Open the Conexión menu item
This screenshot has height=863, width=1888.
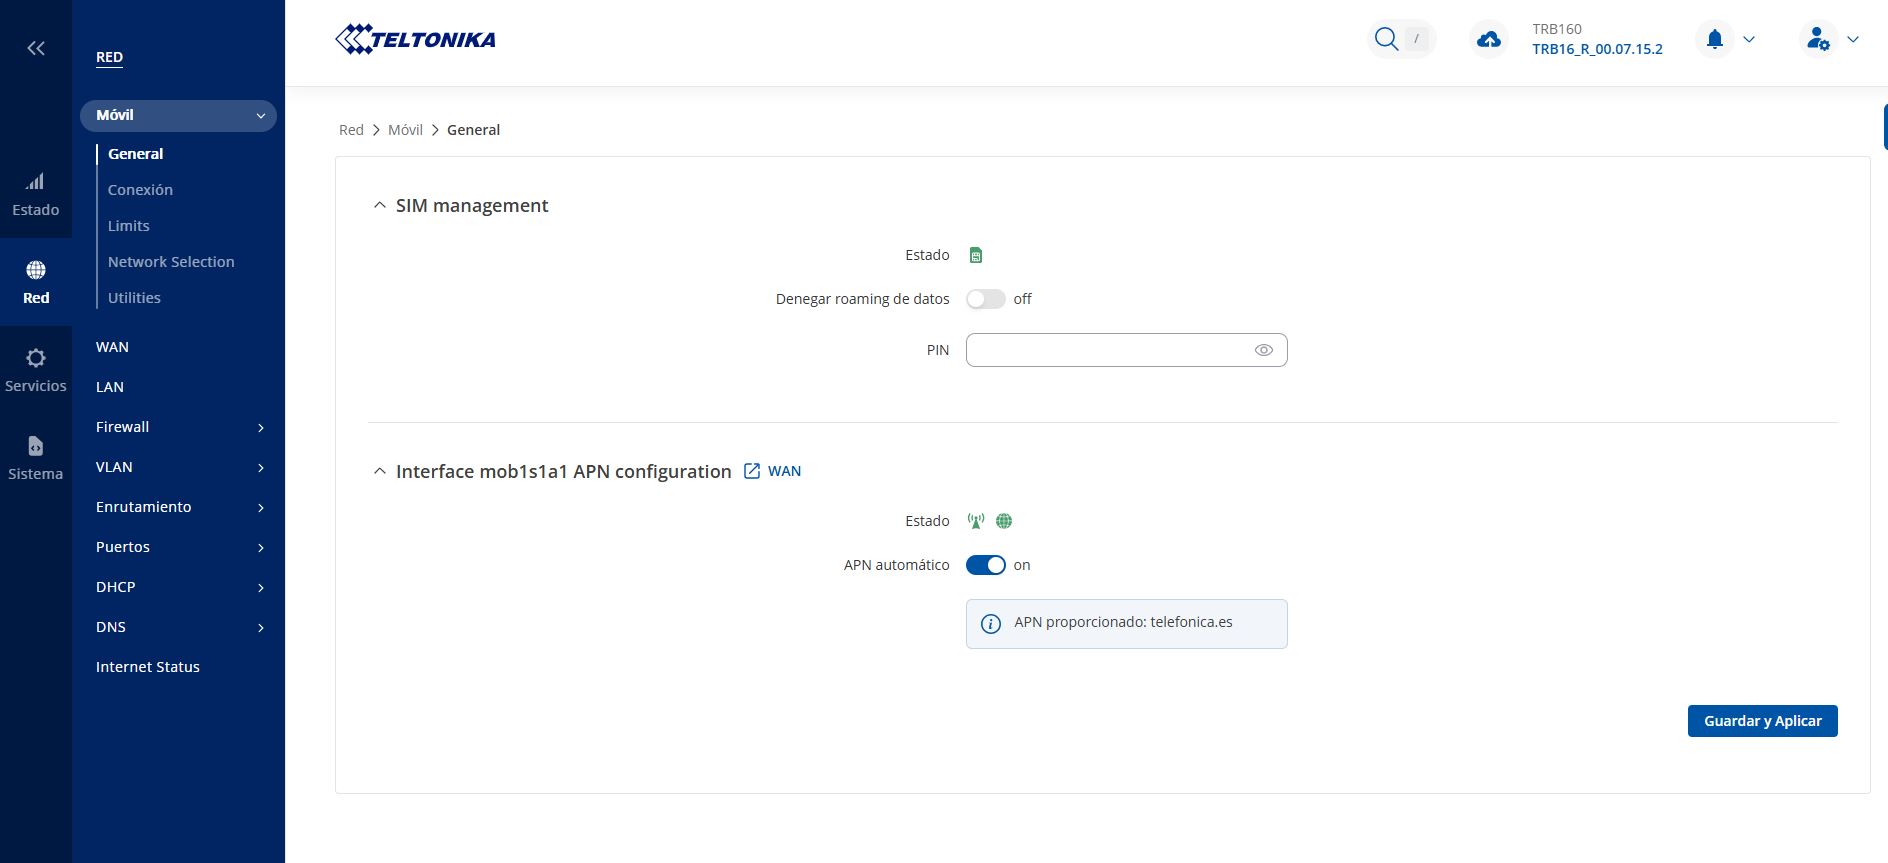pyautogui.click(x=140, y=190)
